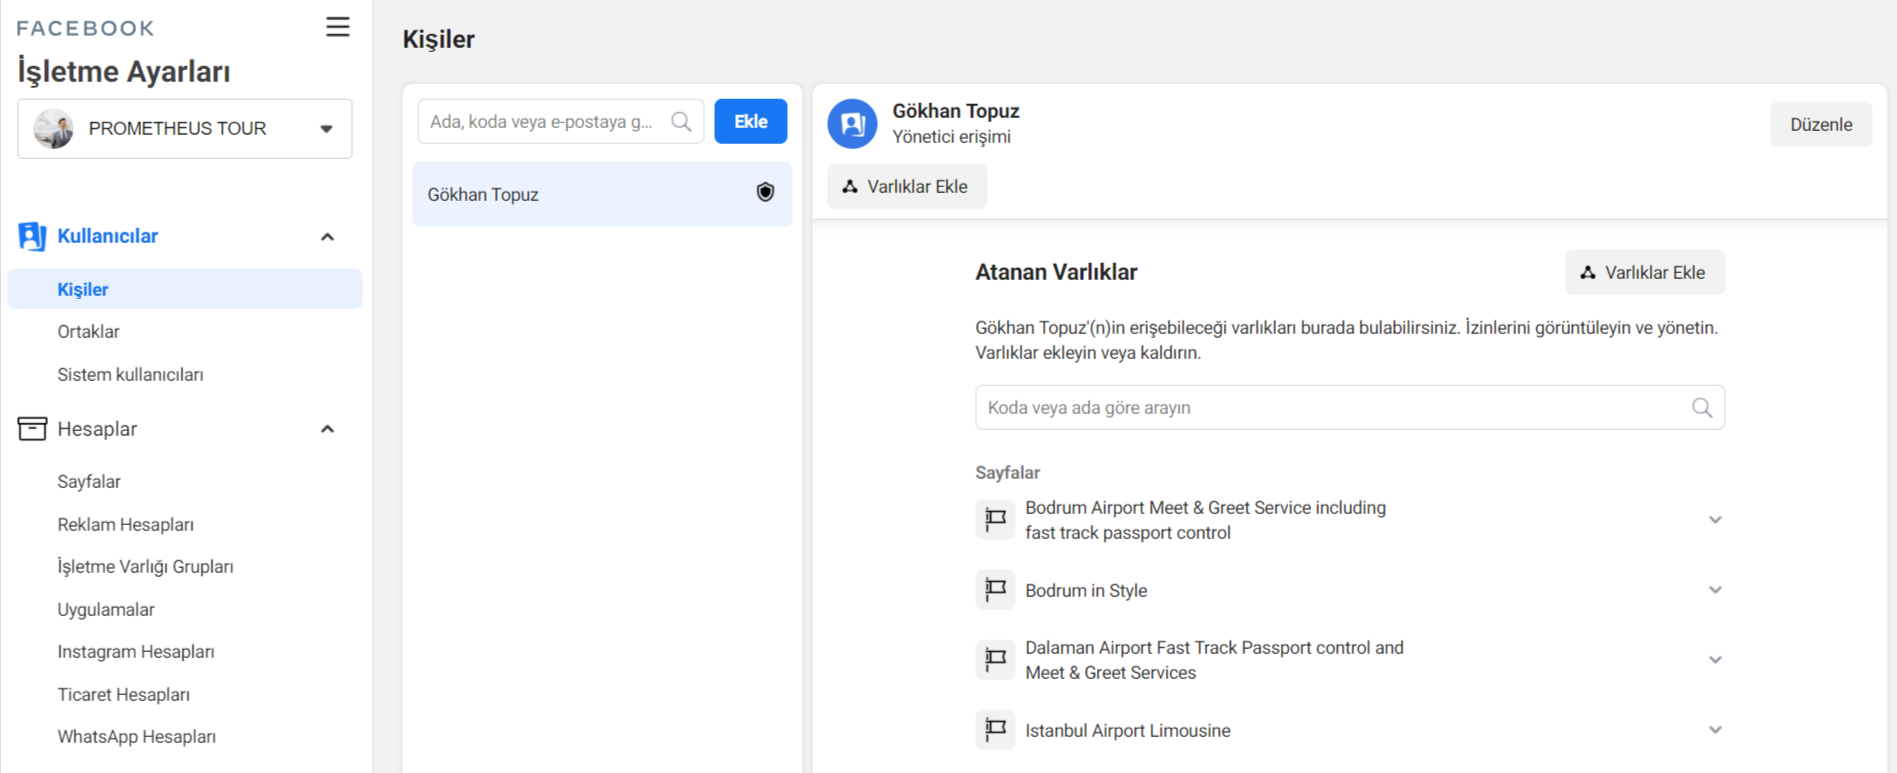Viewport: 1897px width, 773px height.
Task: Click Gökhan Topuz blue profile avatar icon
Action: [852, 124]
